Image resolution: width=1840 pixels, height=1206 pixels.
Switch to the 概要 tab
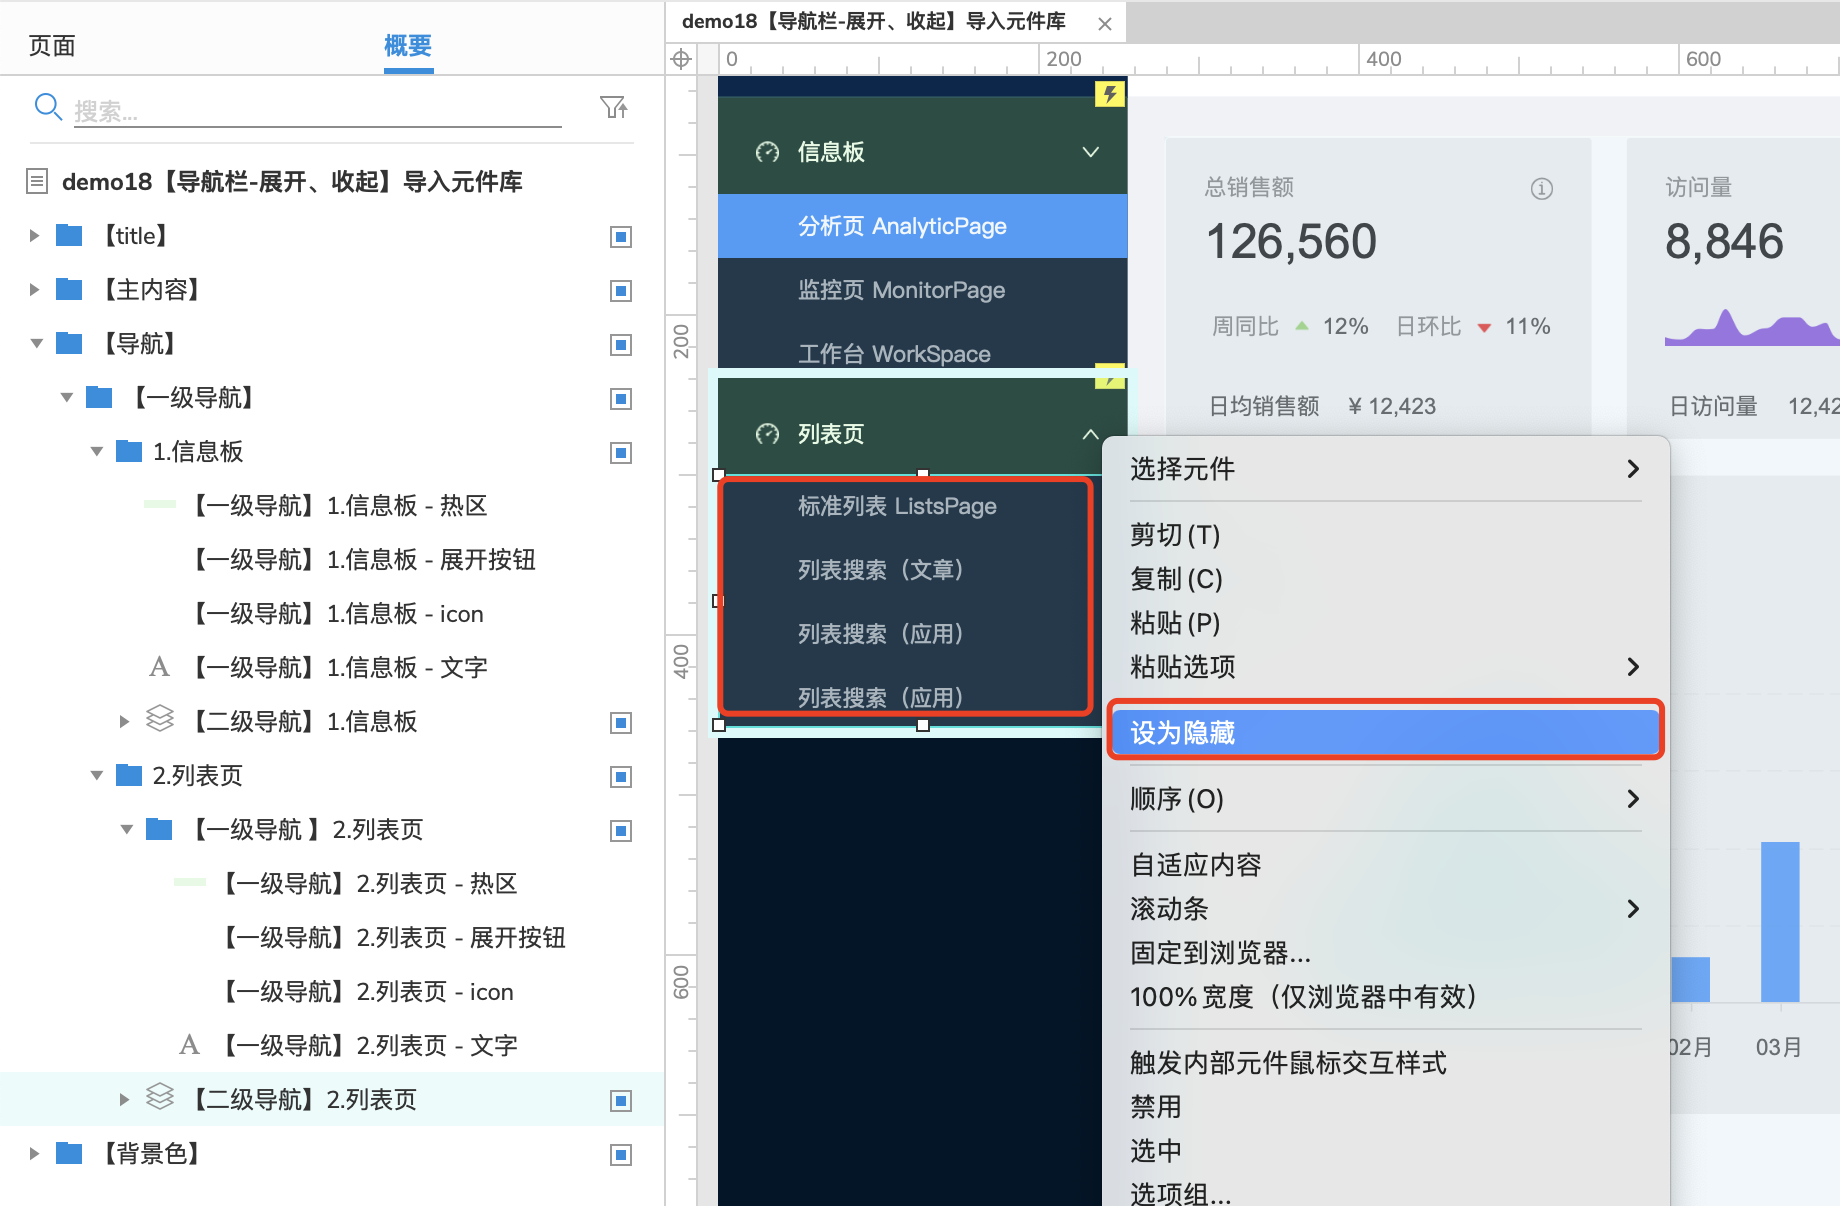[408, 46]
